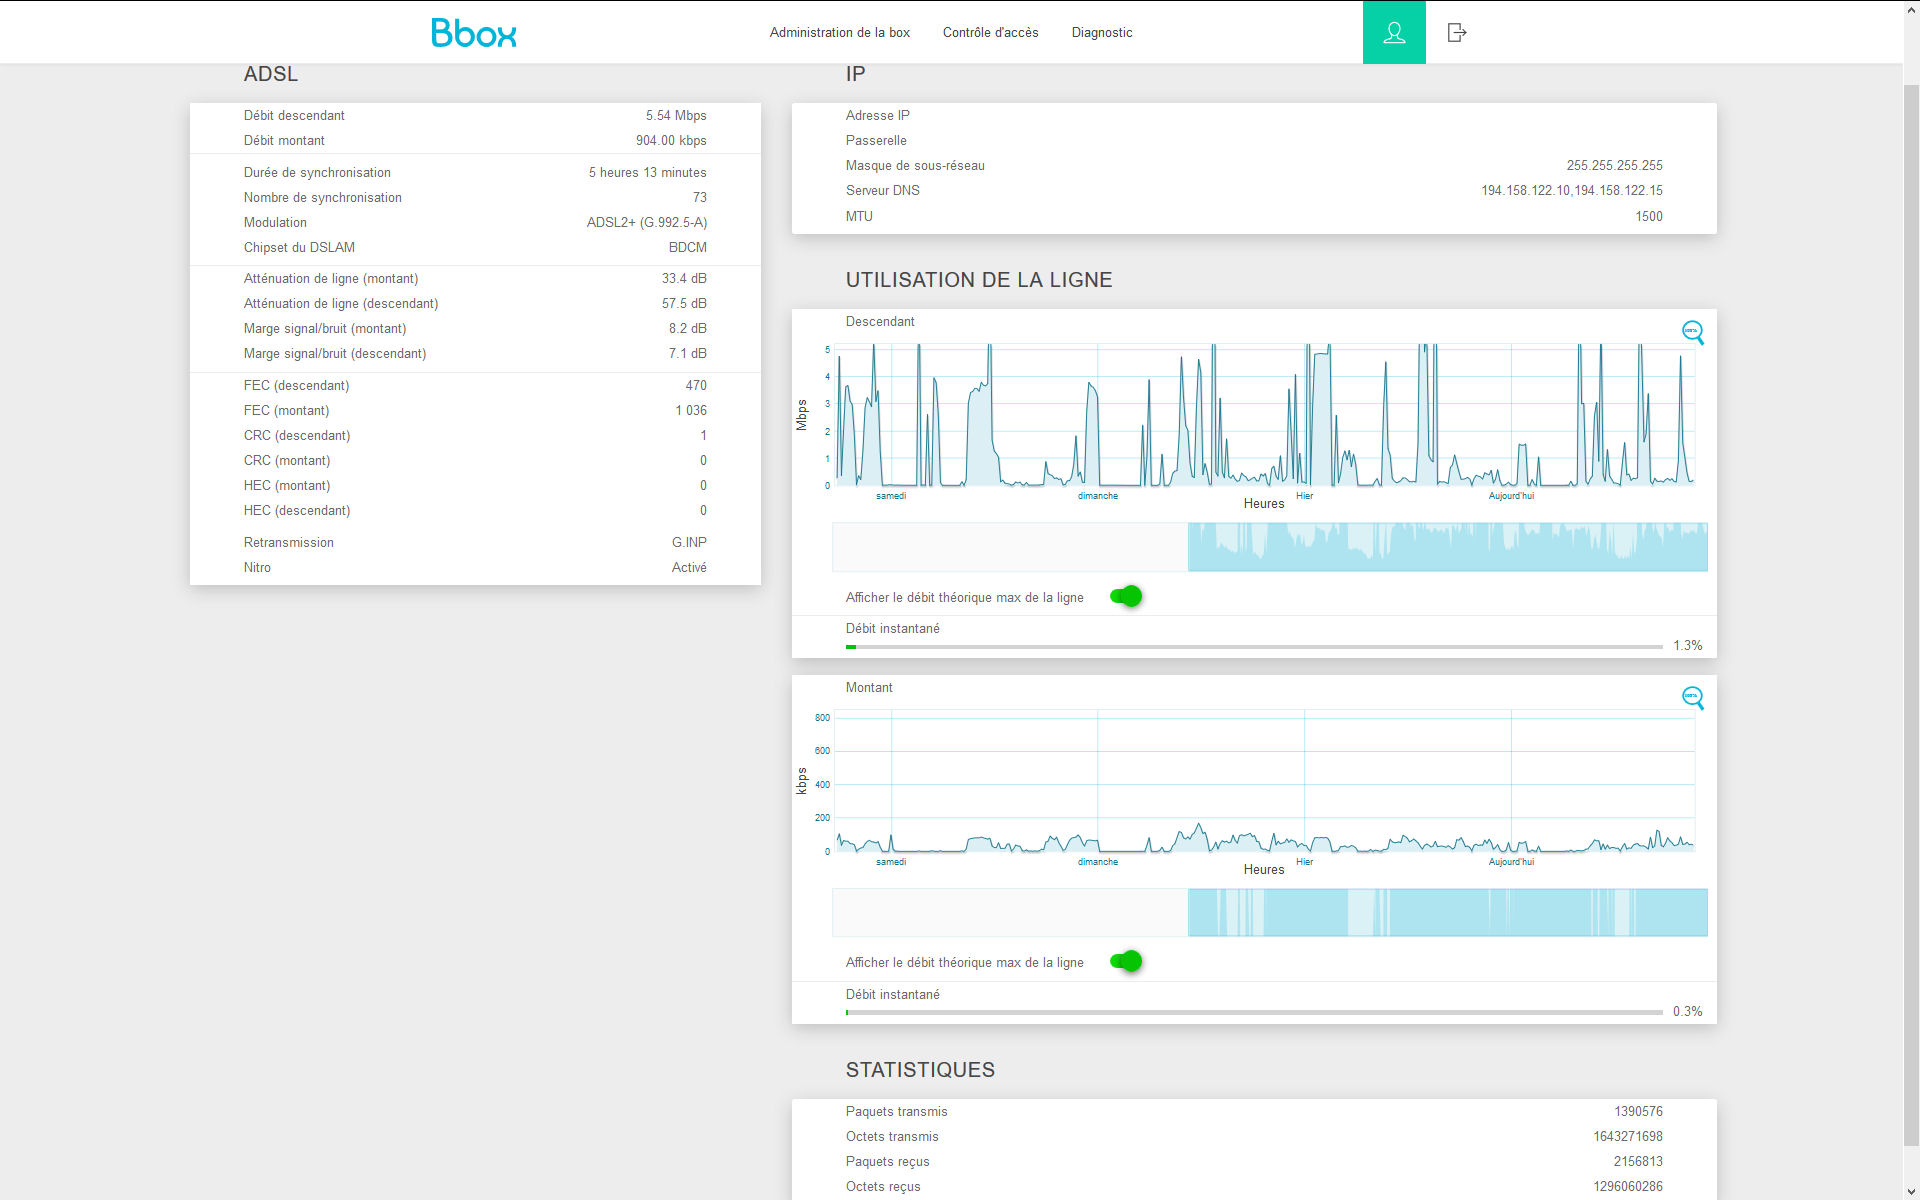Screen dimensions: 1920x1200
Task: Click the Descendant débit instantané progress bar
Action: [x=1254, y=647]
